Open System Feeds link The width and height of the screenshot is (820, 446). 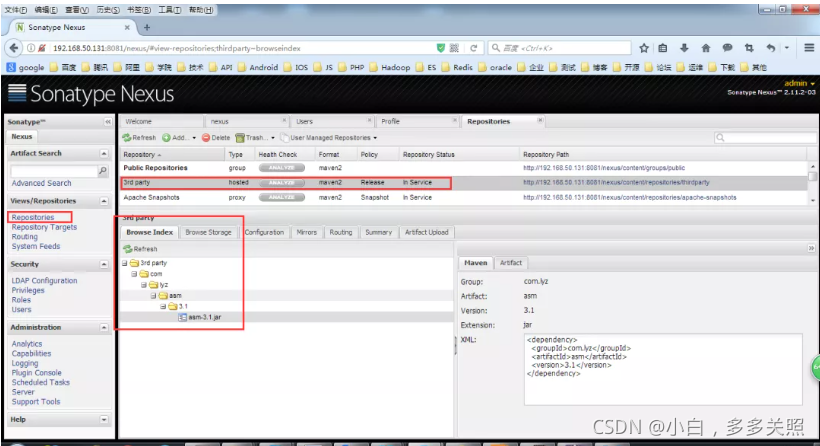pos(36,246)
